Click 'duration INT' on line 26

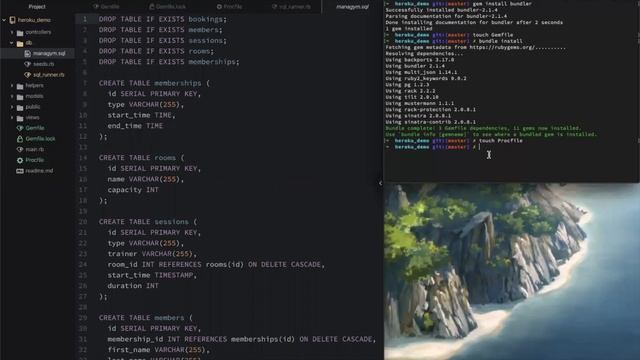tap(133, 286)
